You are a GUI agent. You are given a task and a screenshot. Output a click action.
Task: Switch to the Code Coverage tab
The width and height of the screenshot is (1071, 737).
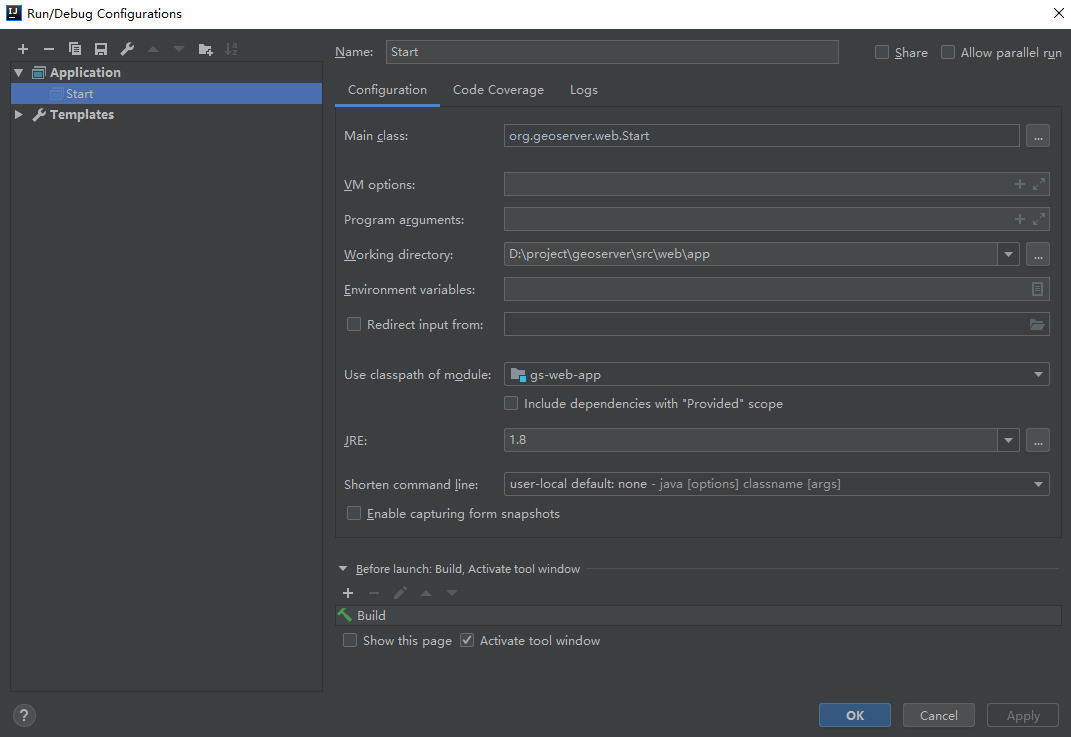(498, 90)
